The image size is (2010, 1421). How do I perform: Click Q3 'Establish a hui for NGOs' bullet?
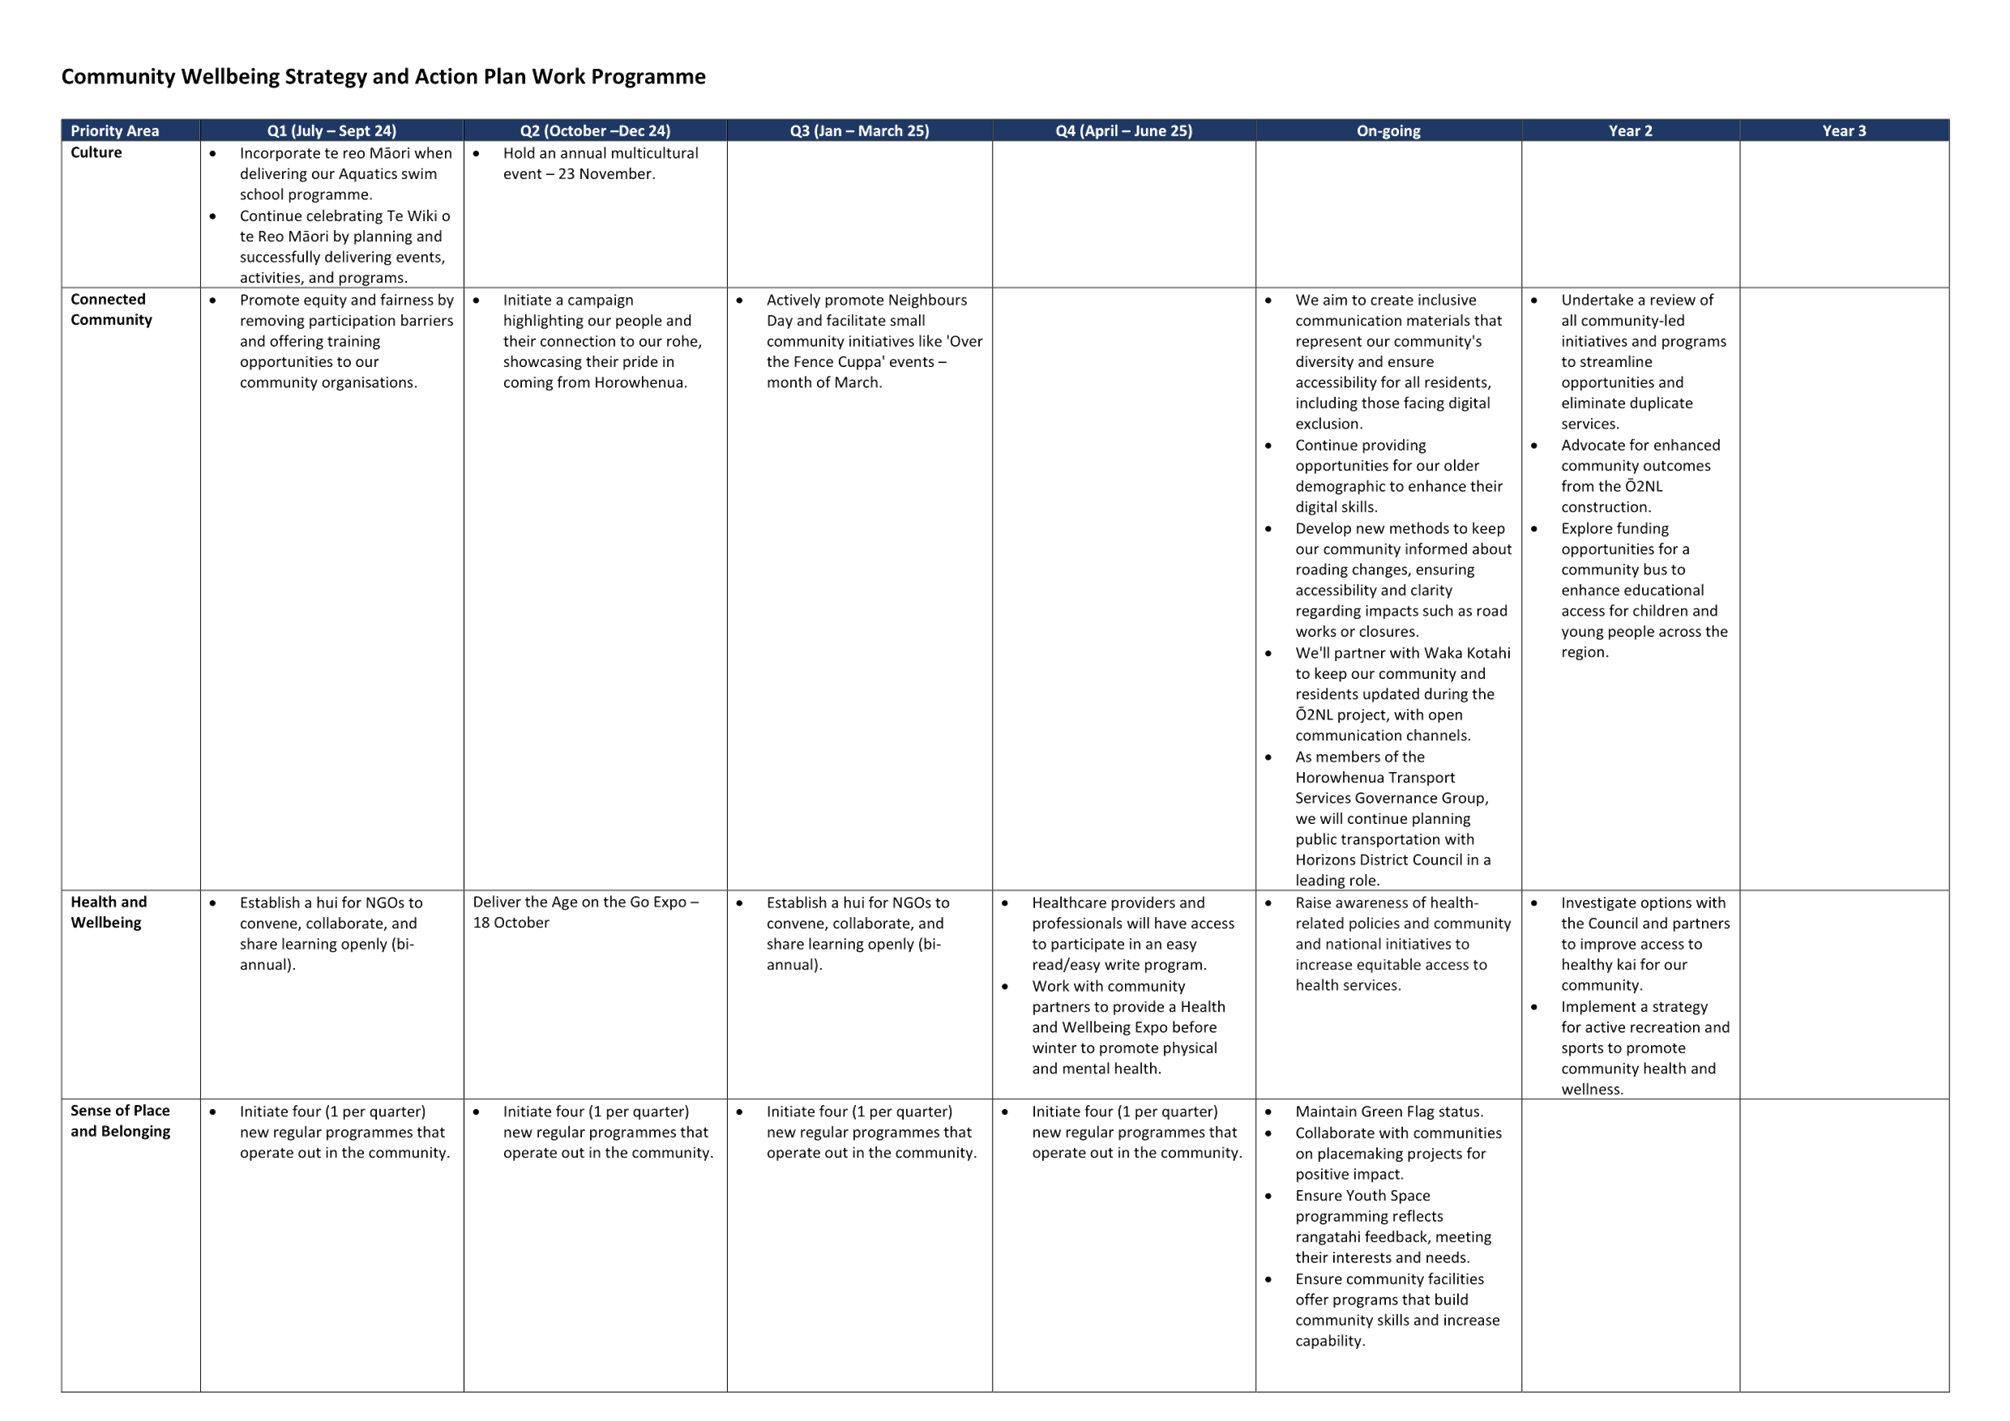(858, 934)
